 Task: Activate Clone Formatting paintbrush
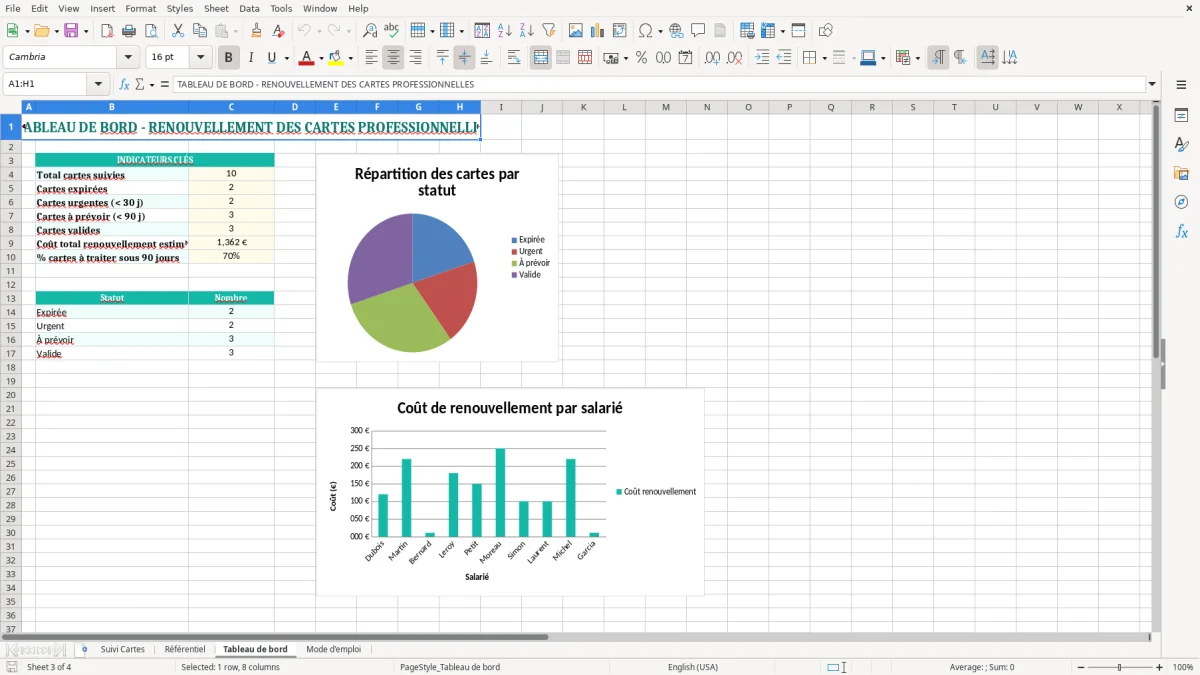click(x=256, y=31)
